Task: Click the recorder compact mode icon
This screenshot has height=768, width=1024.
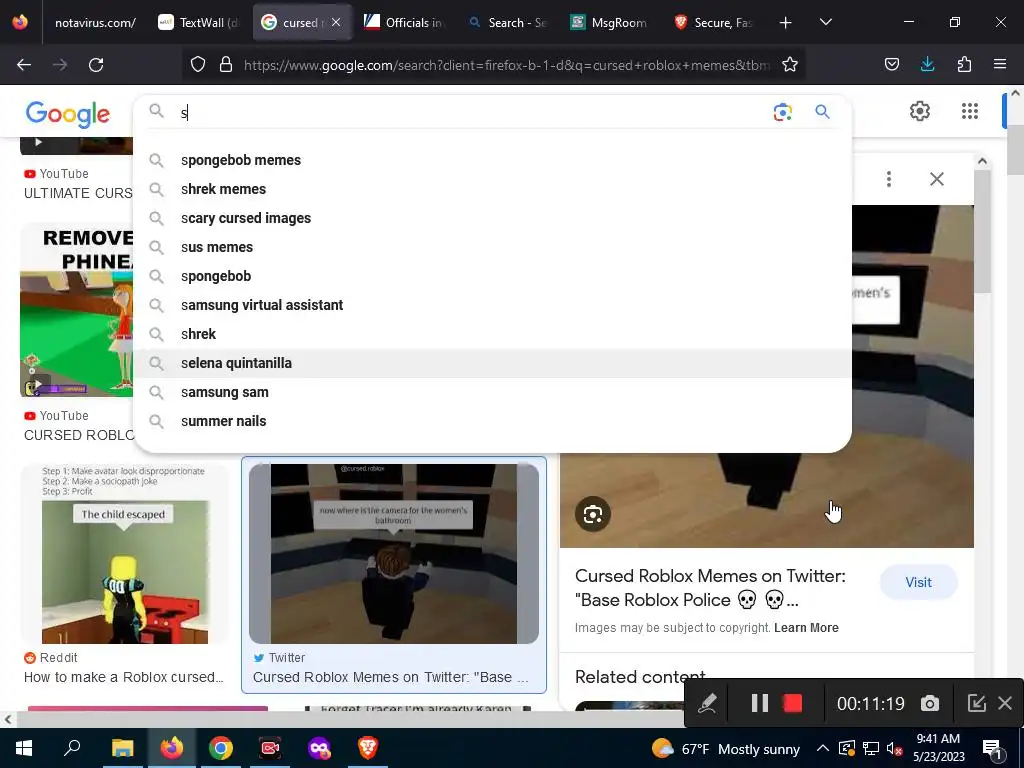Action: 976,703
